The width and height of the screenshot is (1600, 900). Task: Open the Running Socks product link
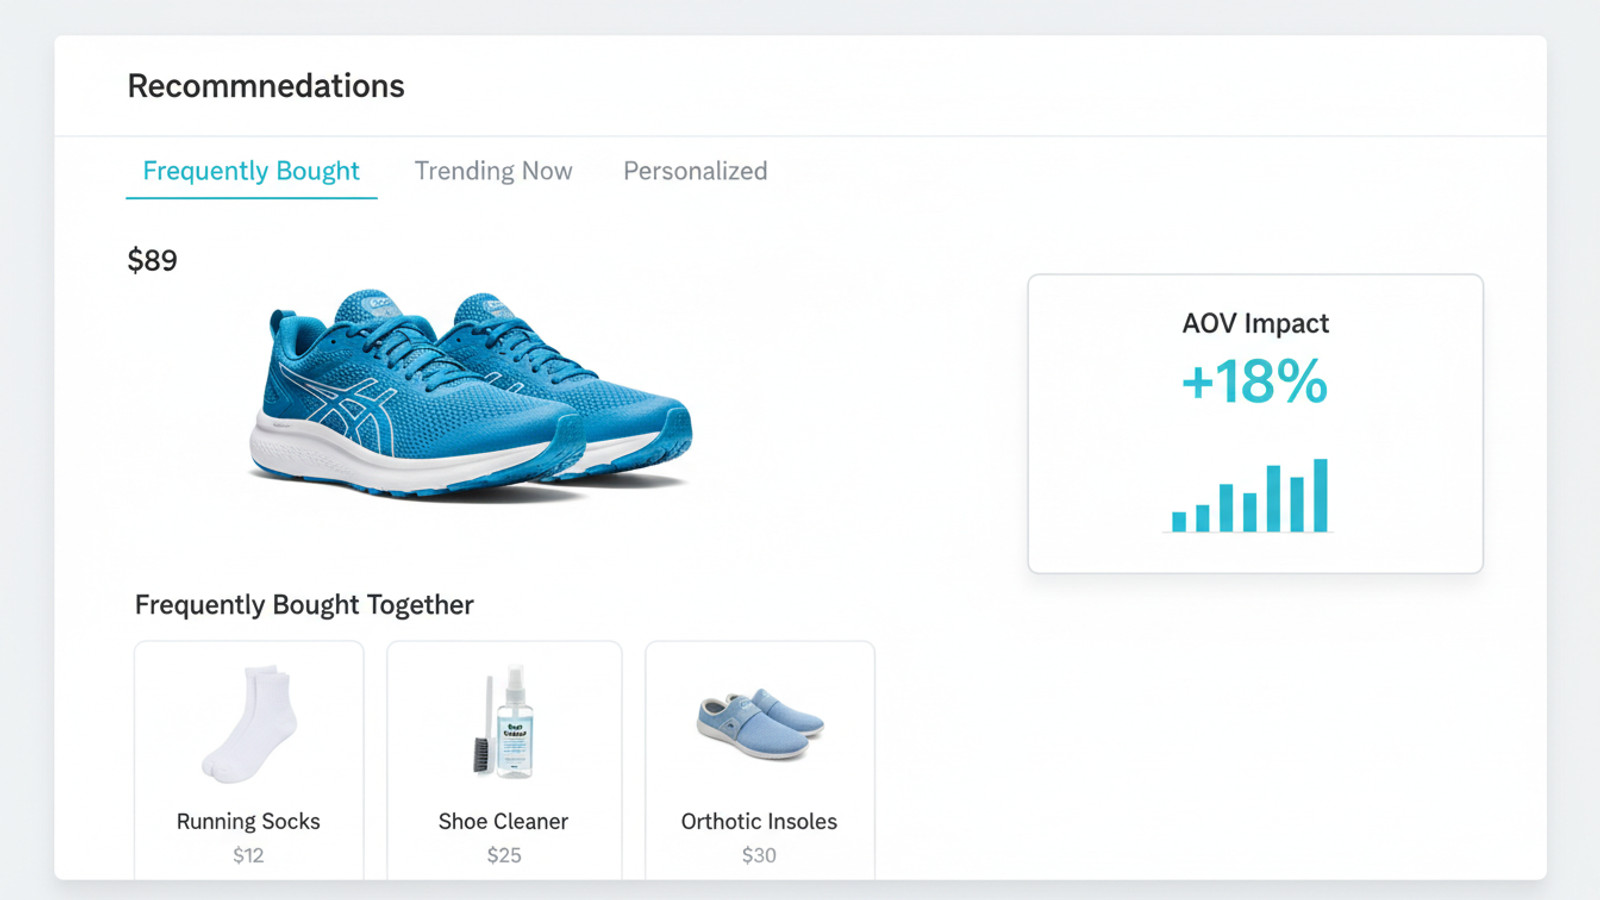tap(248, 821)
